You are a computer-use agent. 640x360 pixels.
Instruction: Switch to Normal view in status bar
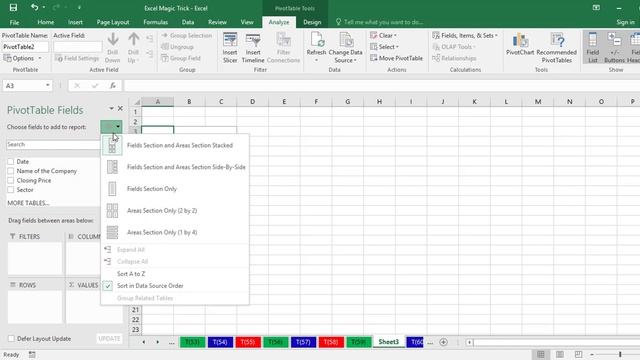[x=541, y=354]
